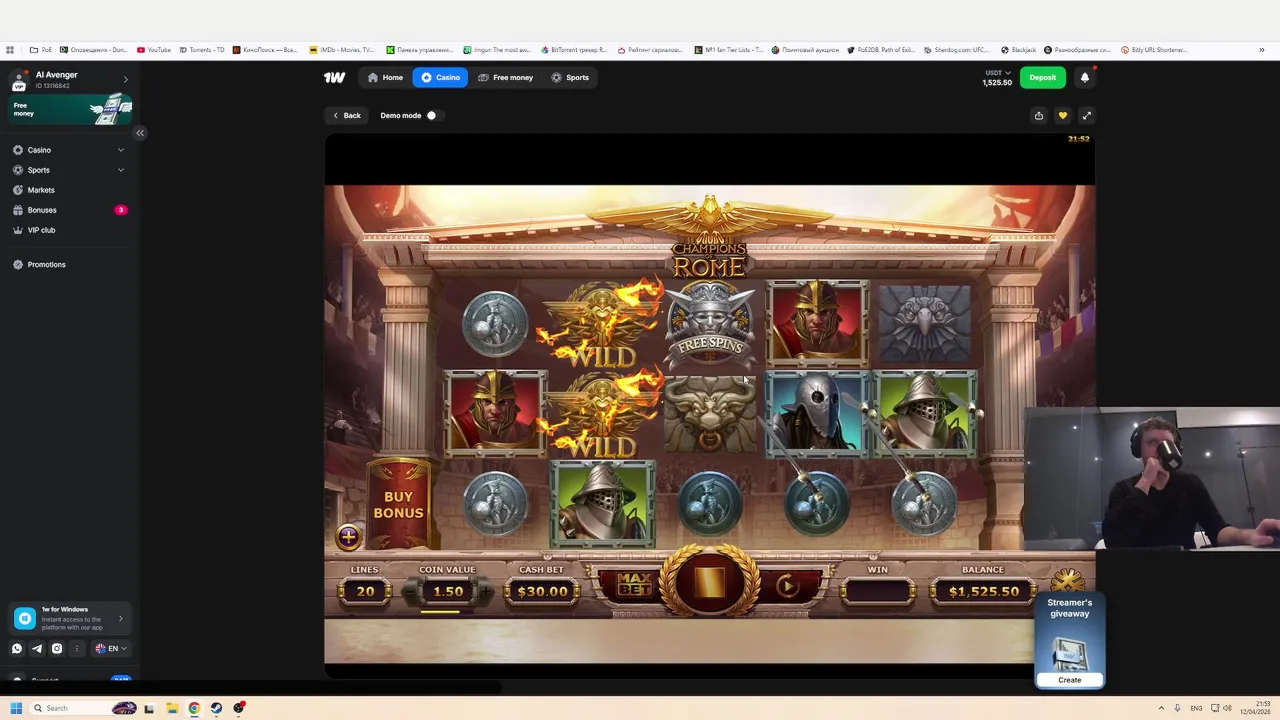Open the Torrents - TD bookmark
Viewport: 1280px width, 720px height.
coord(201,50)
